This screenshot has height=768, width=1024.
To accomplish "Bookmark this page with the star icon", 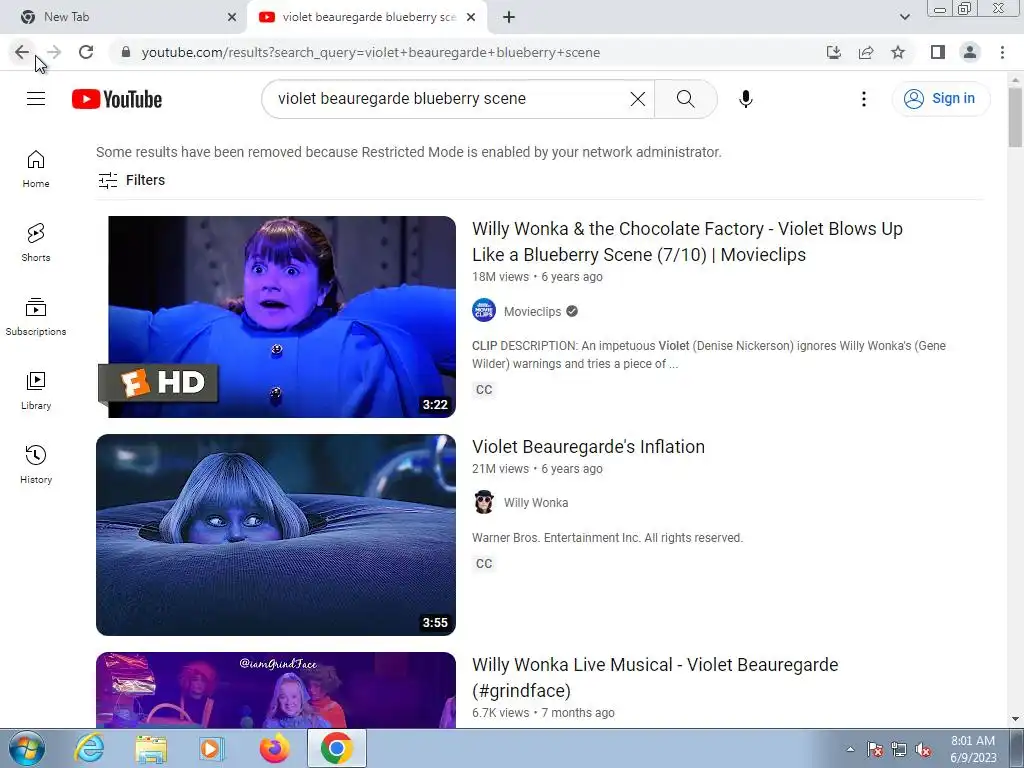I will pyautogui.click(x=898, y=52).
